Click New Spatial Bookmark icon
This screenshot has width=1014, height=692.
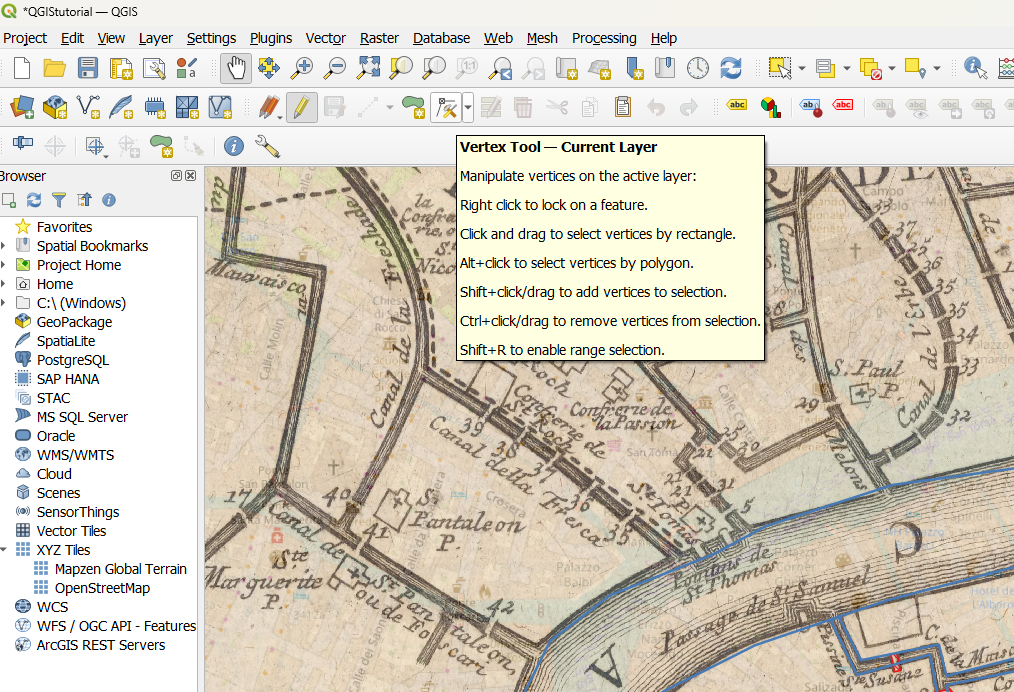pyautogui.click(x=634, y=68)
